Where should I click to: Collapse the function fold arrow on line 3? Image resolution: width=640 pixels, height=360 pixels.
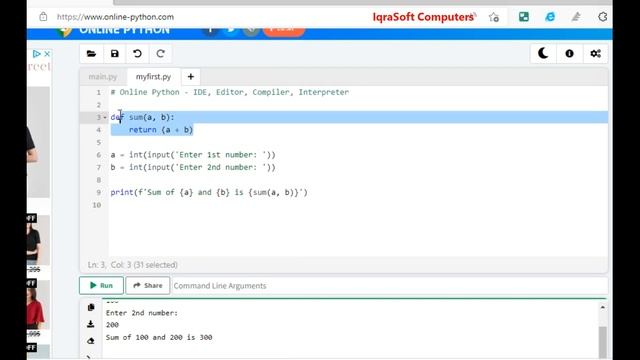point(105,118)
